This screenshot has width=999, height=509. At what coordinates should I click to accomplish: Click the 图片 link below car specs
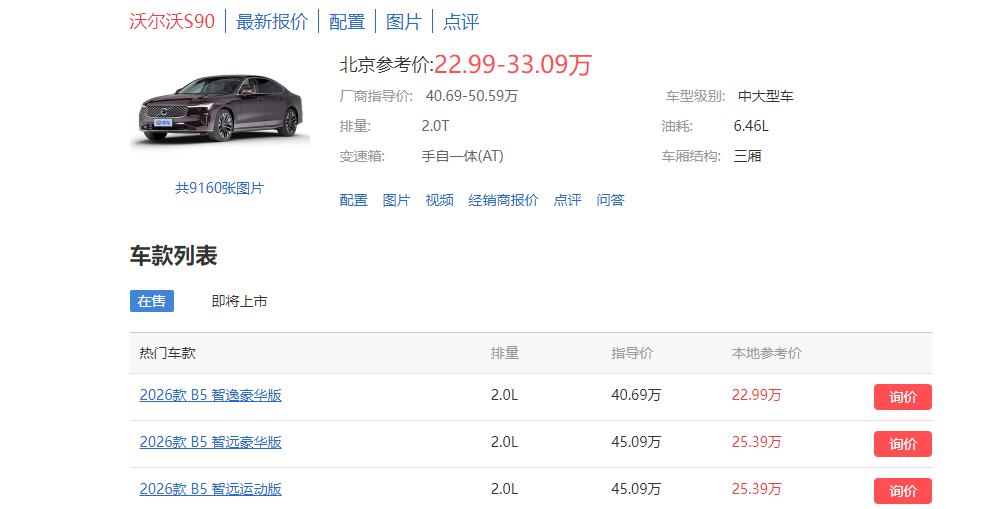pyautogui.click(x=396, y=200)
